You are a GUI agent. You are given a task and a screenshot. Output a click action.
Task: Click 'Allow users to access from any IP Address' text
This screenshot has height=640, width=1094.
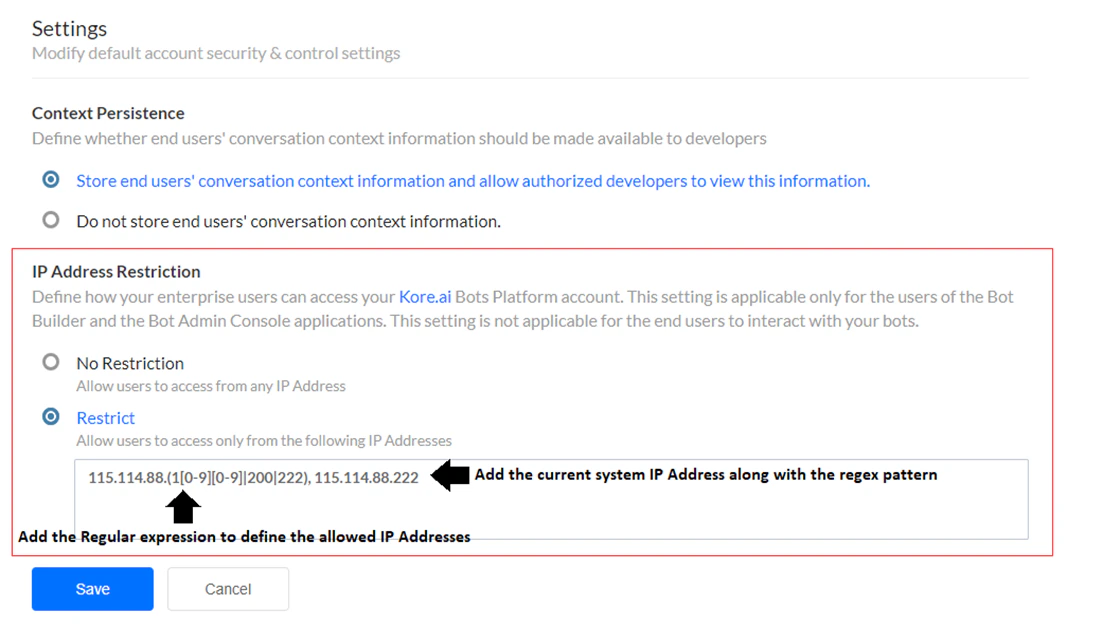coord(210,385)
